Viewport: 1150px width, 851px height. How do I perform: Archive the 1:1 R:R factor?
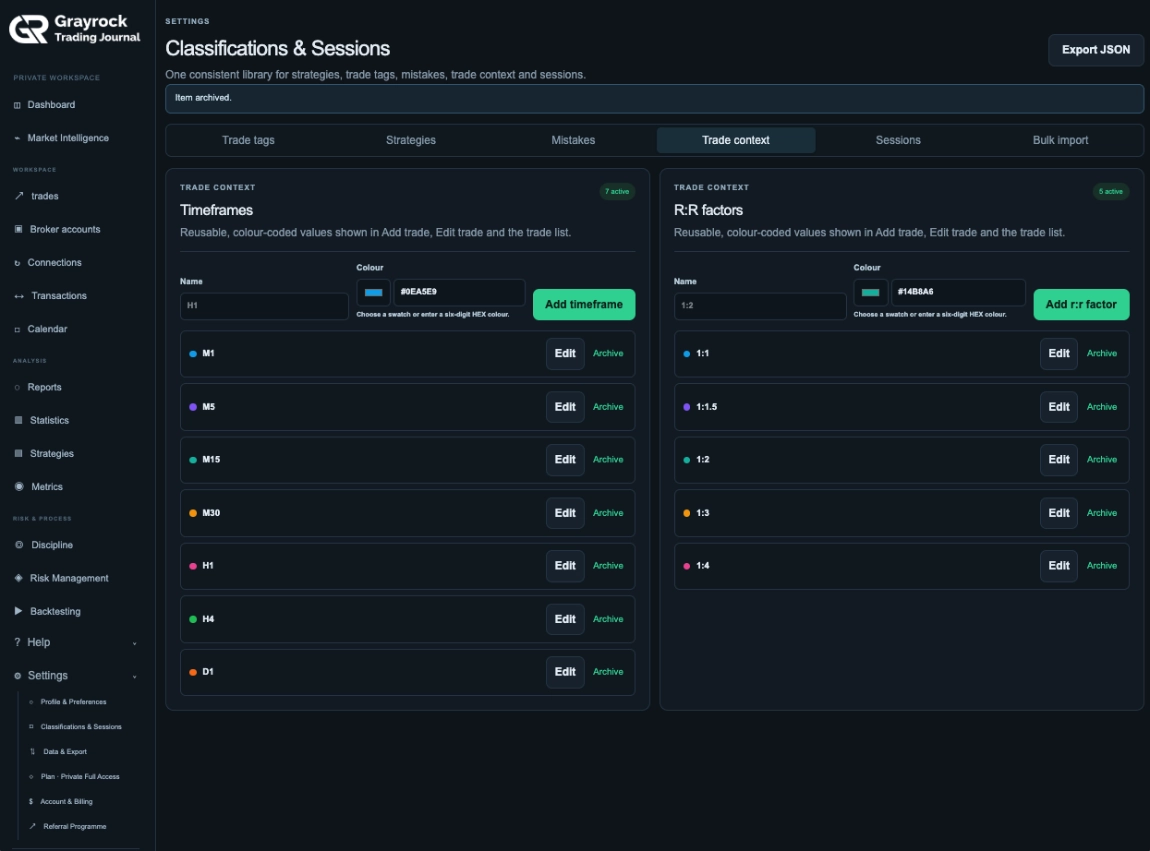pyautogui.click(x=1102, y=354)
